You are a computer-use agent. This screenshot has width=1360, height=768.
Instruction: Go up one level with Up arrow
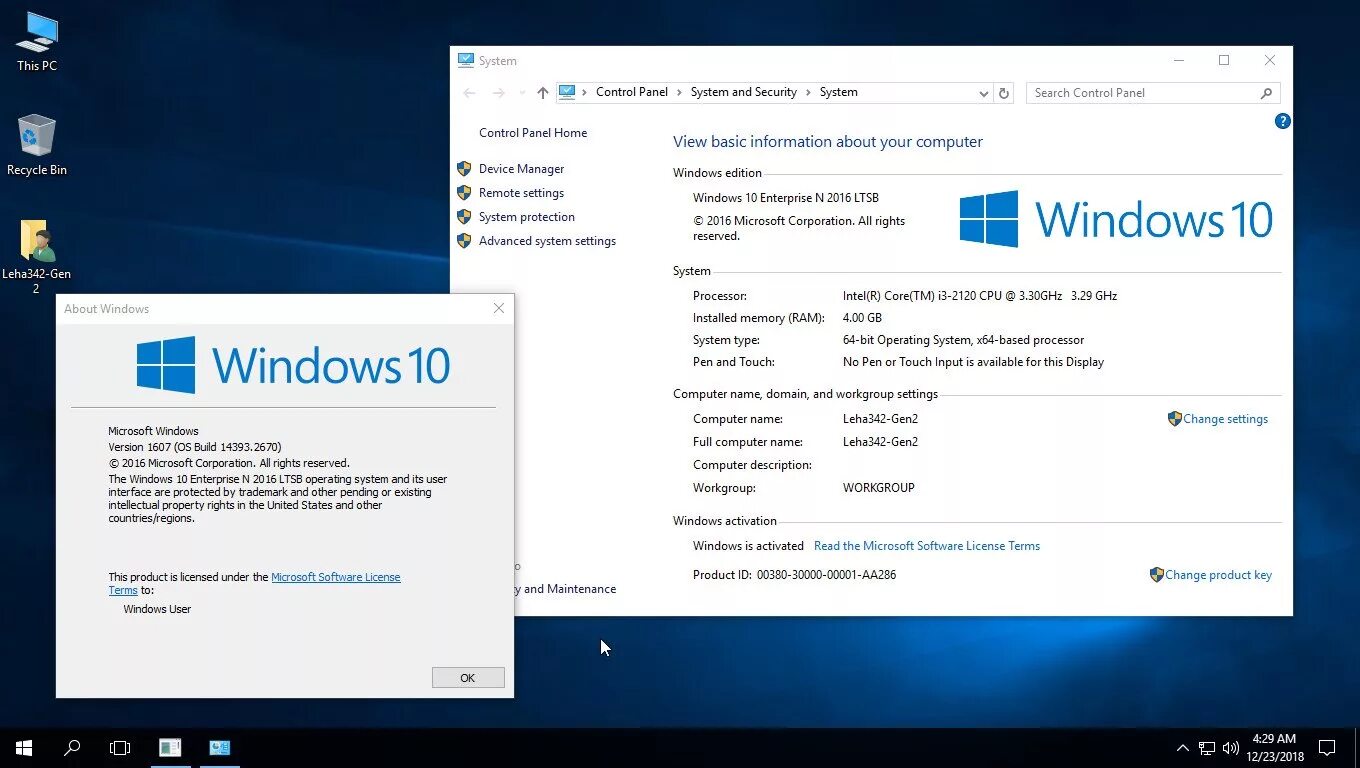point(543,92)
